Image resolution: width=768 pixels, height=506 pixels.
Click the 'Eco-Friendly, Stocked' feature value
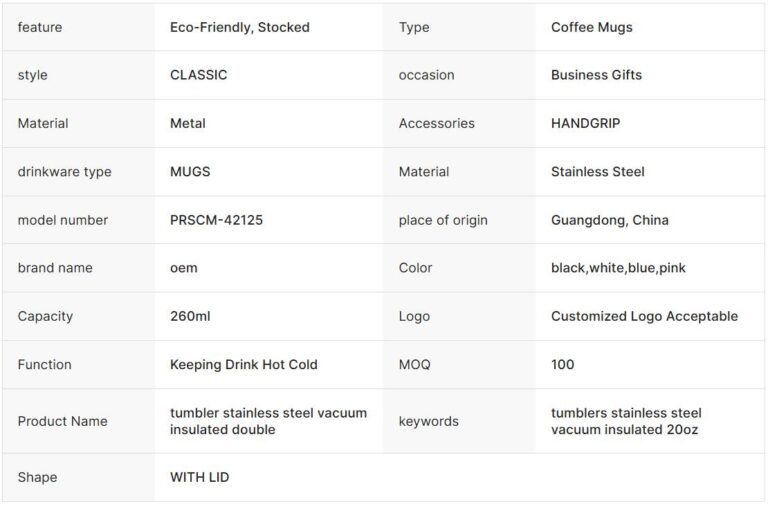(240, 27)
